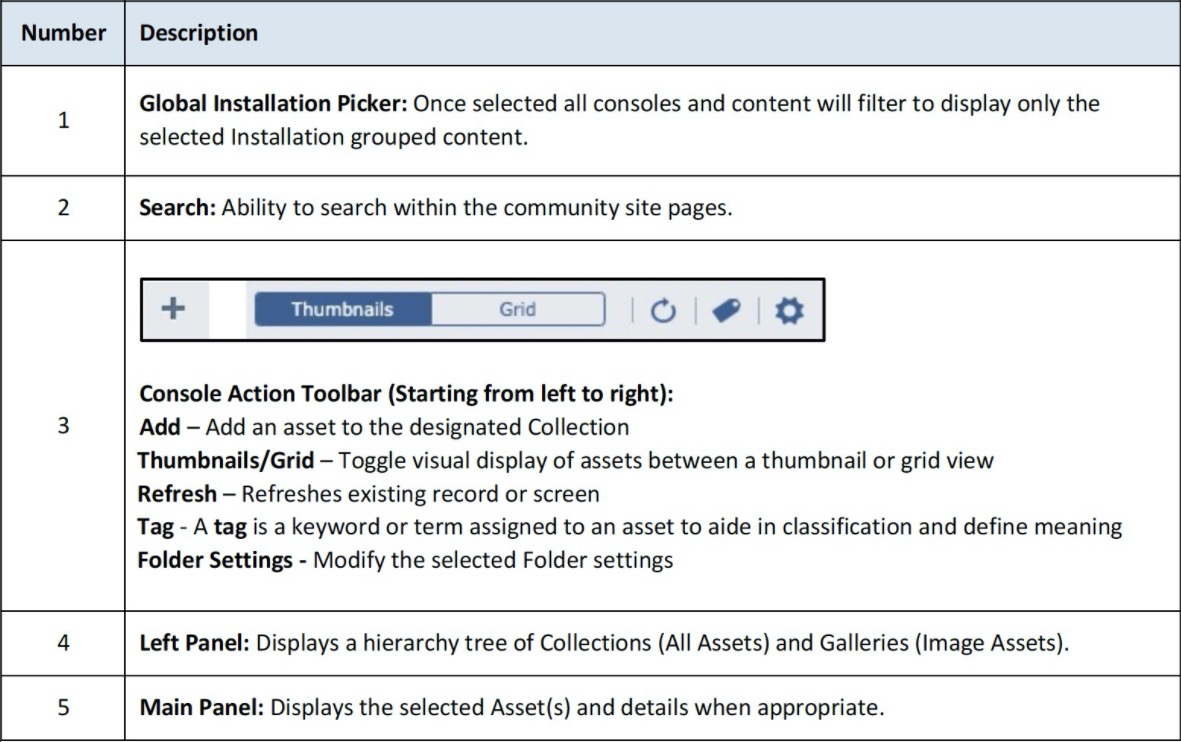Screen dimensions: 1181x742
Task: Click the bold 'Refresh' description label
Action: click(176, 493)
